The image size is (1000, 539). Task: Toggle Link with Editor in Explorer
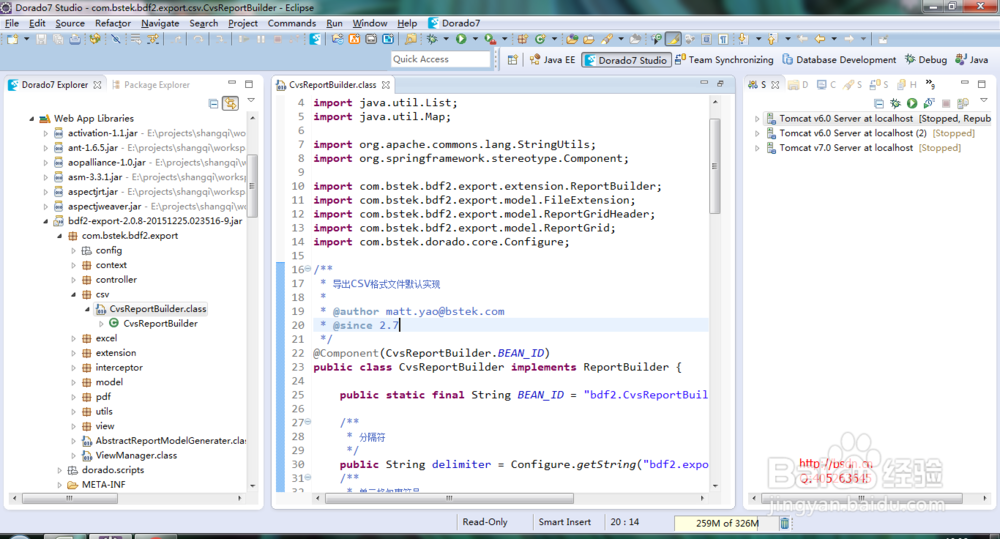click(230, 103)
